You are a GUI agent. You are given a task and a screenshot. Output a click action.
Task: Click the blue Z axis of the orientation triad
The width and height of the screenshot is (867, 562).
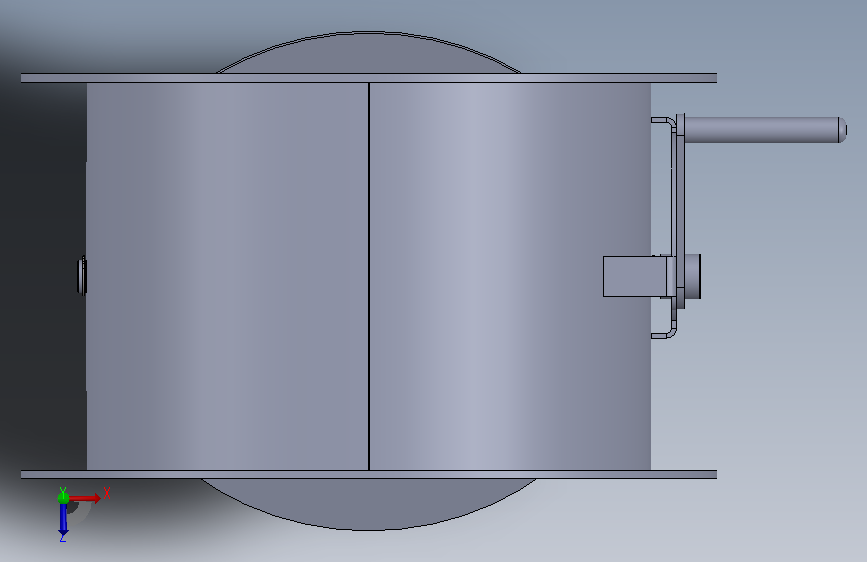point(63,520)
